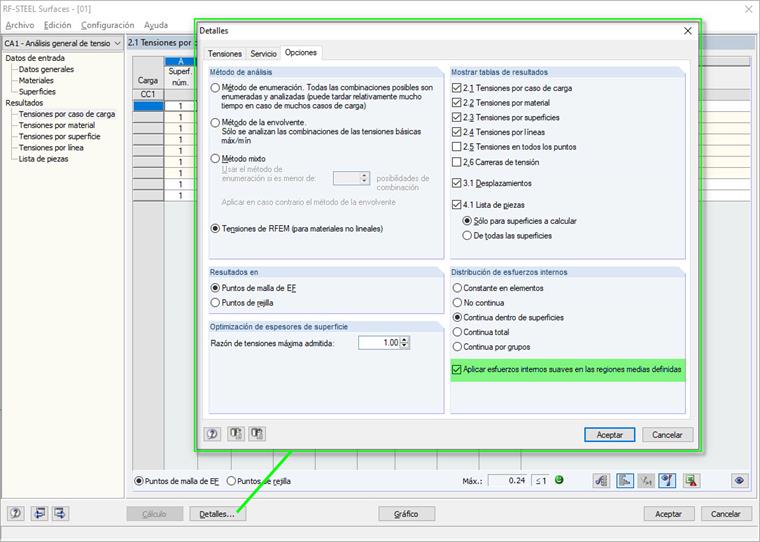Image resolution: width=760 pixels, height=542 pixels.
Task: Toggle the eye-and-member view selection icon
Action: (x=667, y=481)
